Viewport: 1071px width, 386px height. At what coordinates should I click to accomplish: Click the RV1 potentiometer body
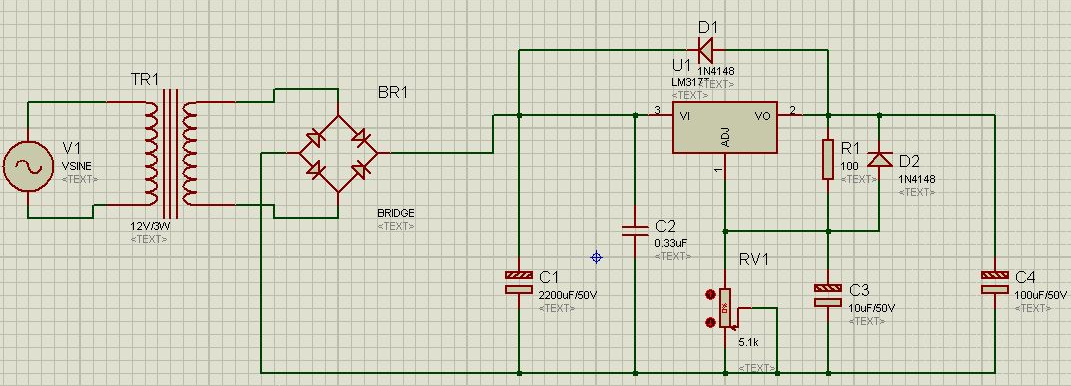pos(725,308)
